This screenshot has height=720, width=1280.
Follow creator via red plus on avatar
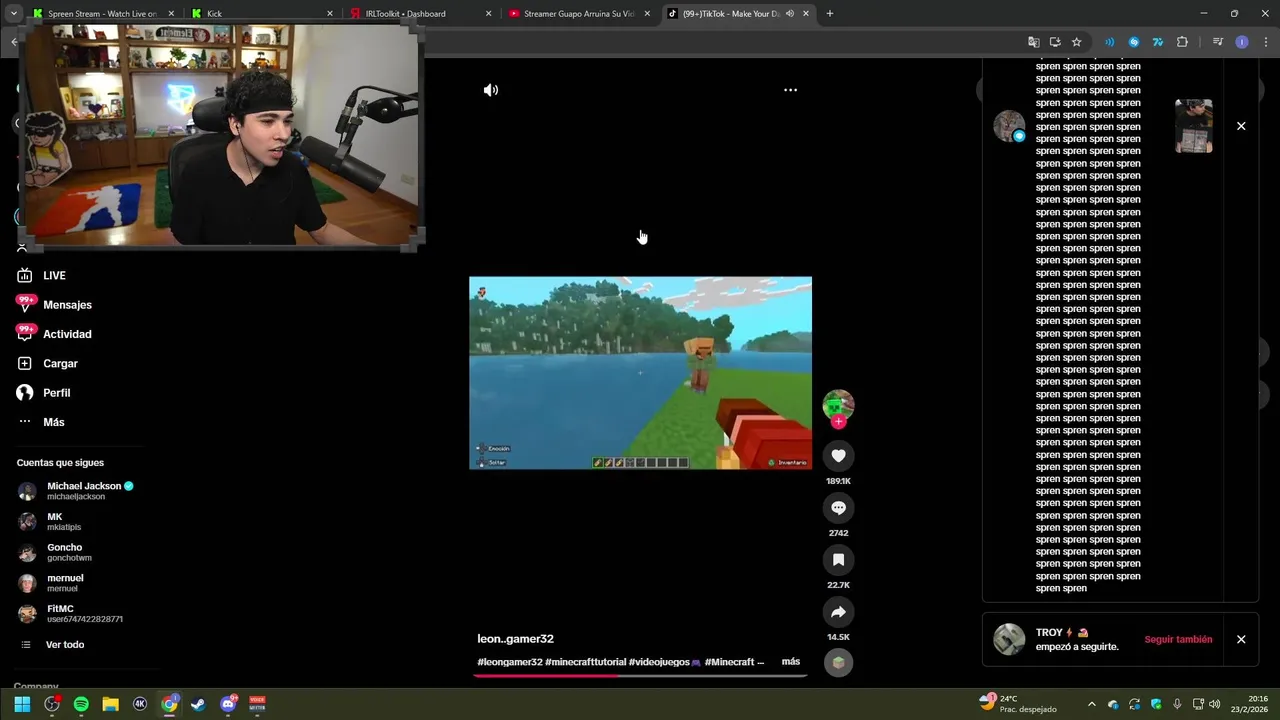[x=838, y=422]
